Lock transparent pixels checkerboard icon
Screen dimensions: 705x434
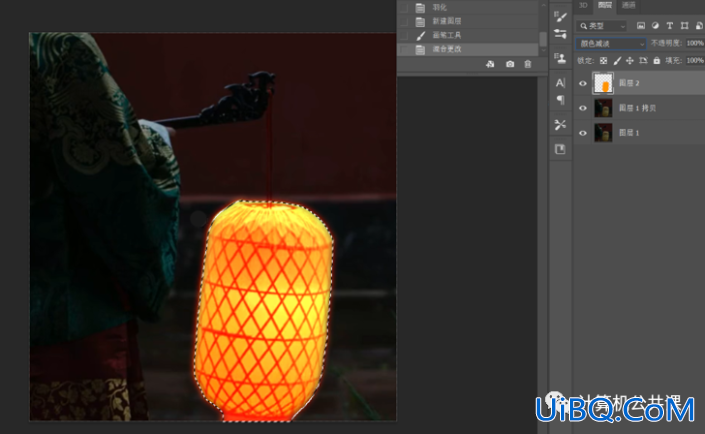pos(603,60)
